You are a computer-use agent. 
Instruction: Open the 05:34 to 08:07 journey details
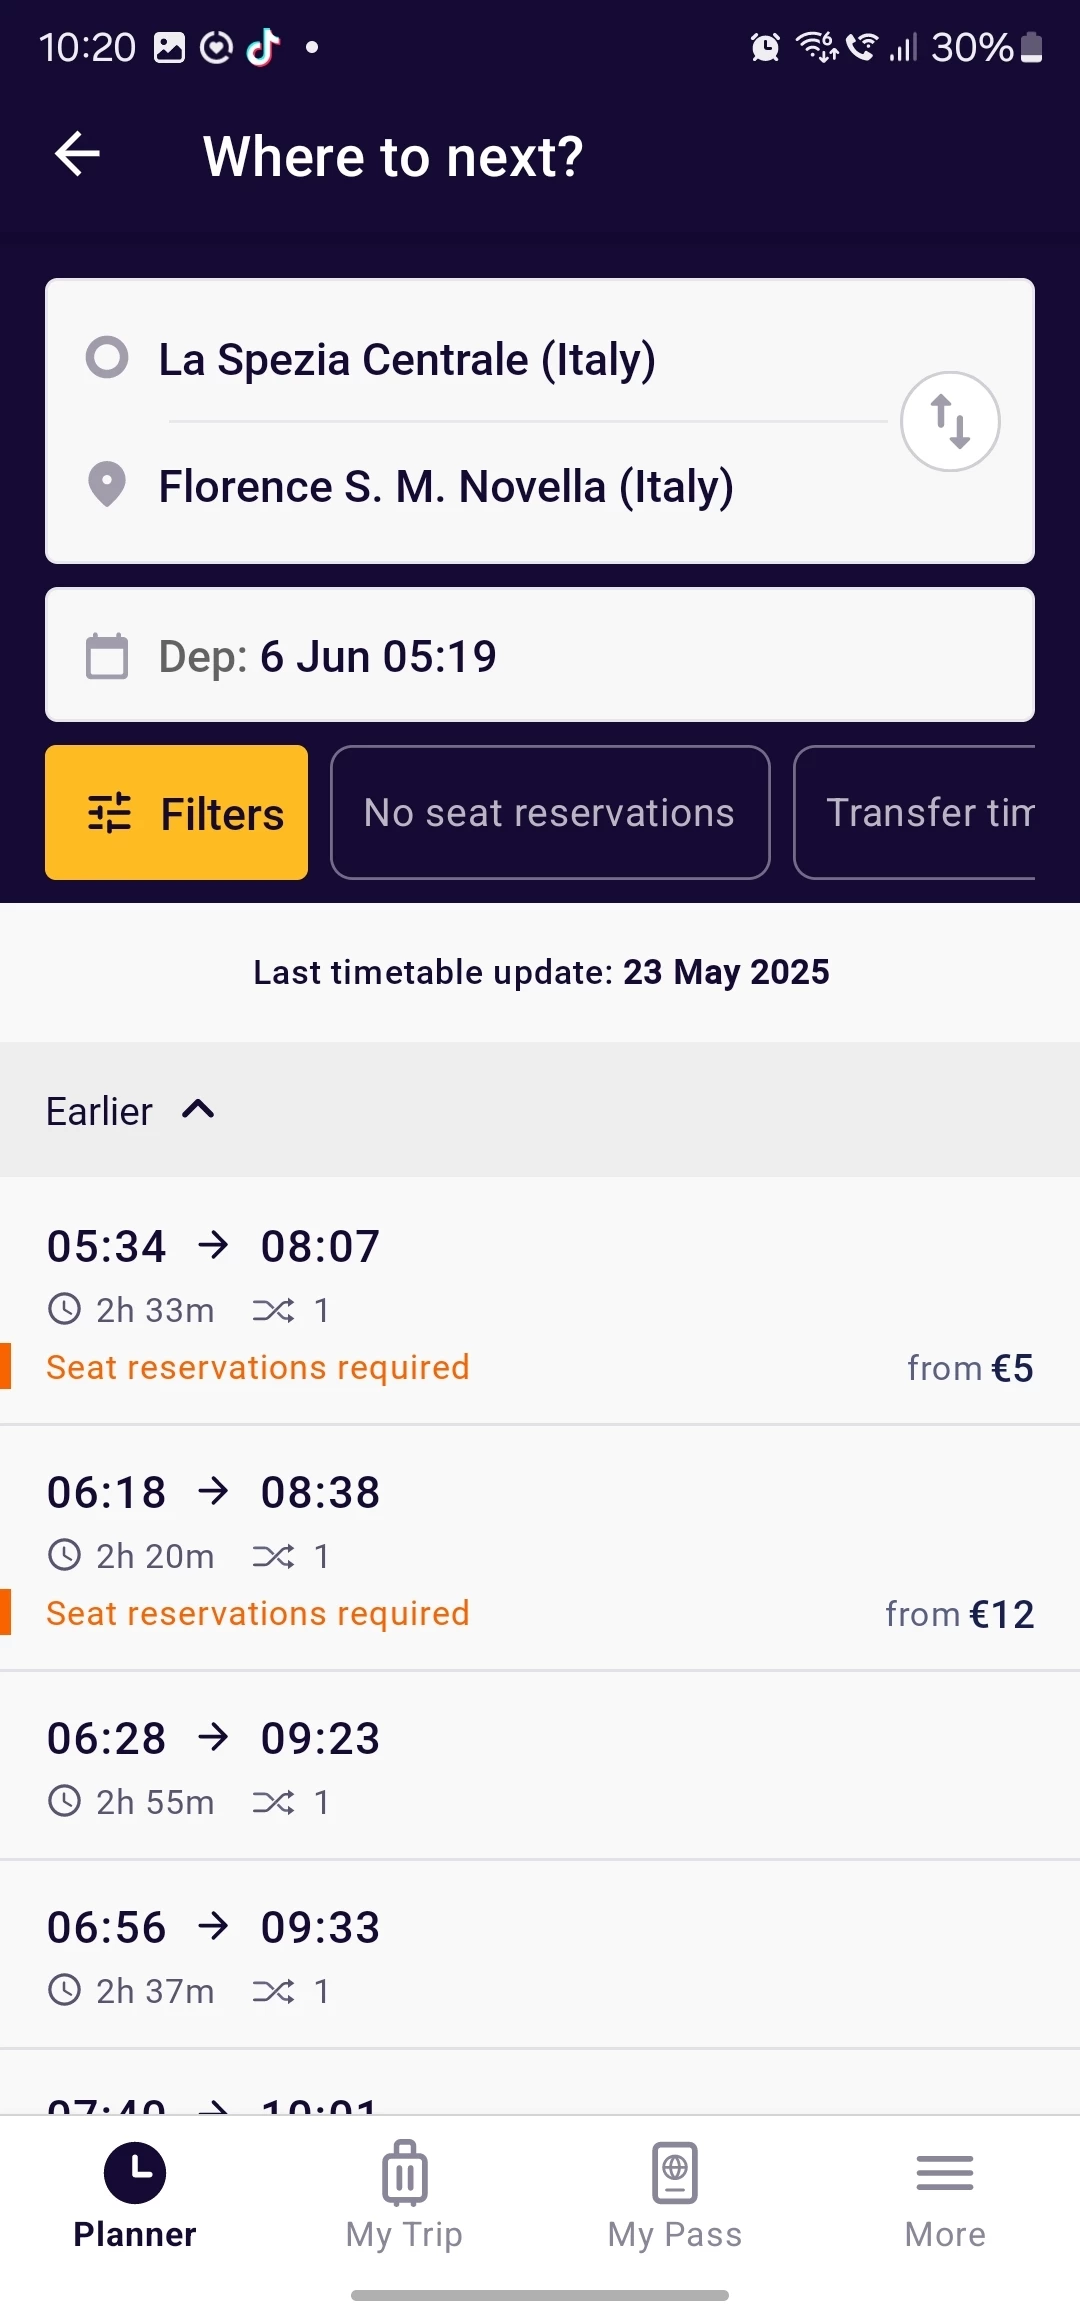540,1300
